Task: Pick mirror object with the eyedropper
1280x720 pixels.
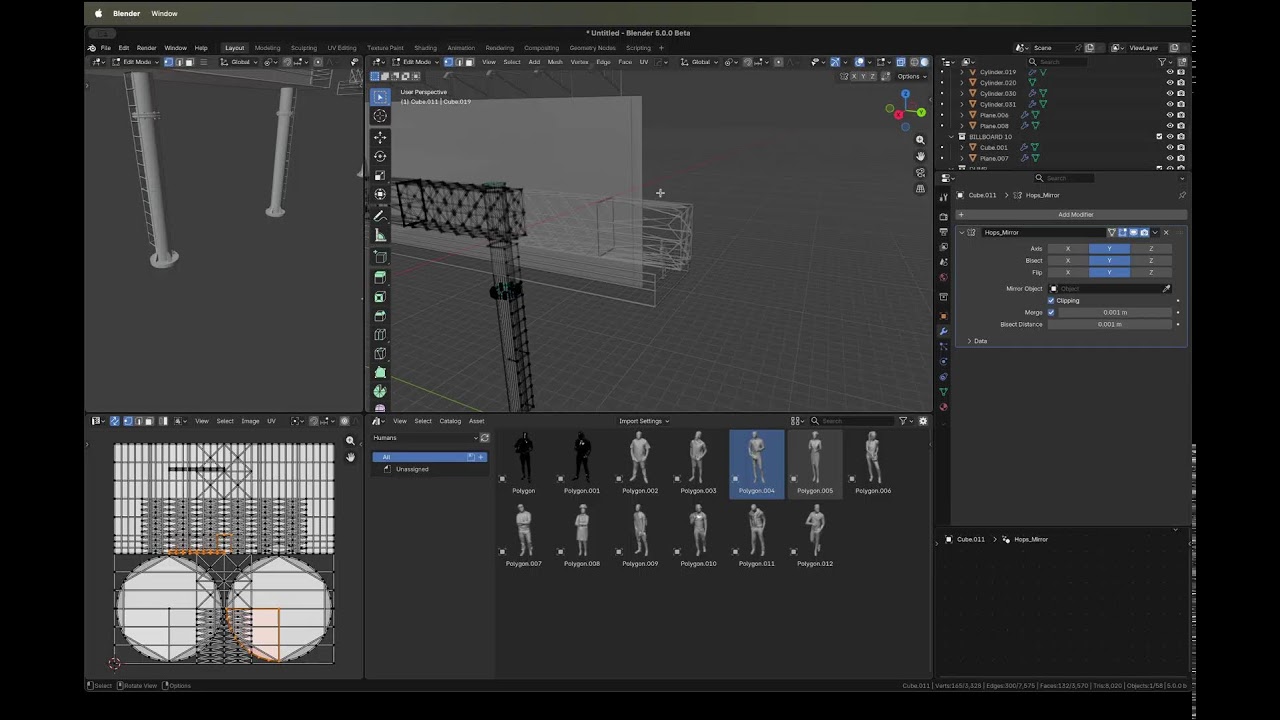Action: (x=1166, y=288)
